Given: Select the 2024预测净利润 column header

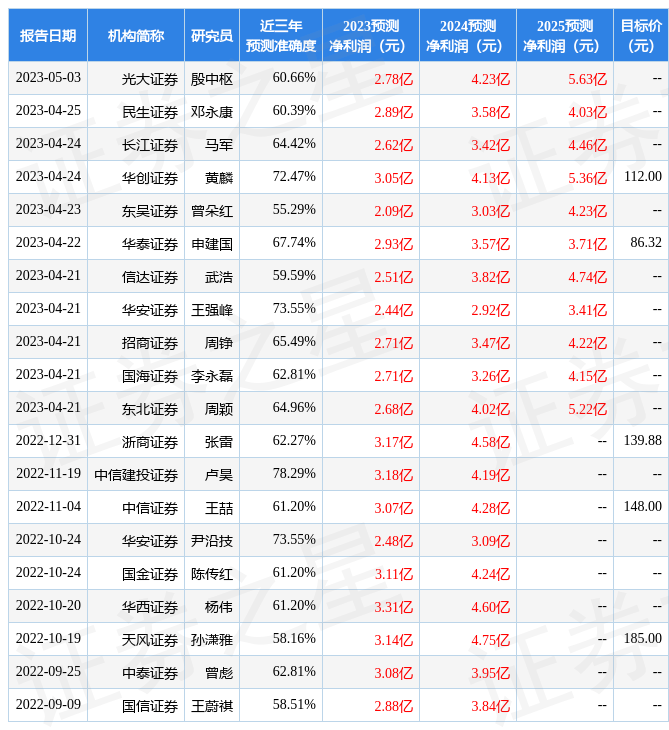Looking at the screenshot, I should coord(468,36).
